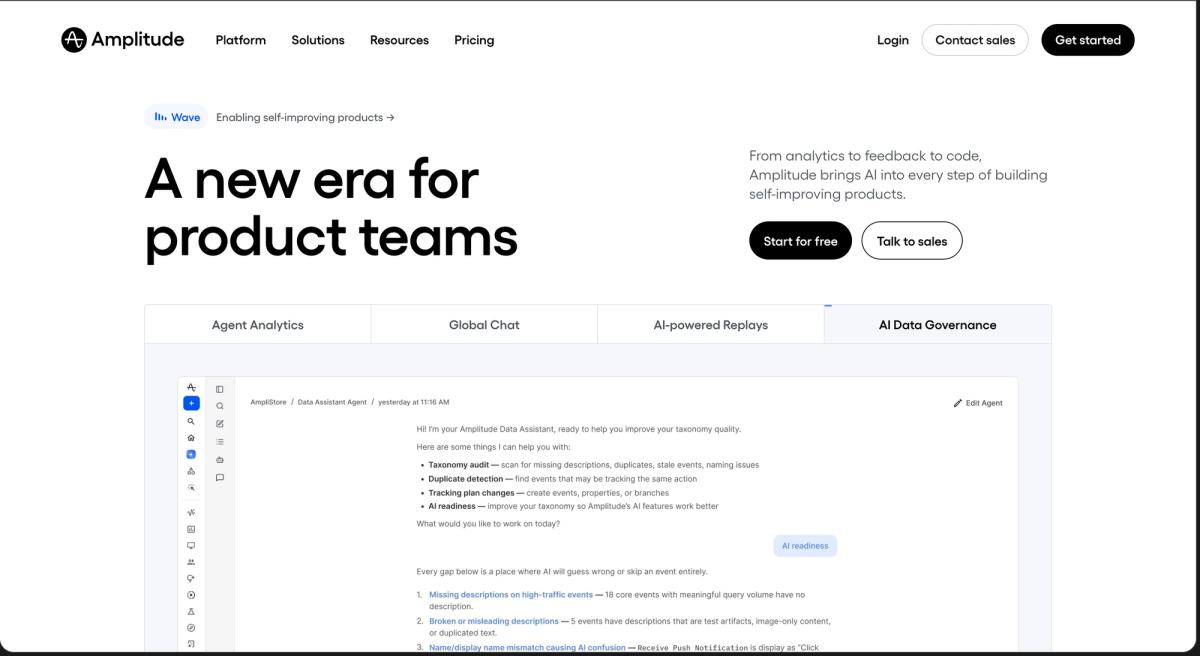
Task: Open the Platform menu
Action: (x=241, y=40)
